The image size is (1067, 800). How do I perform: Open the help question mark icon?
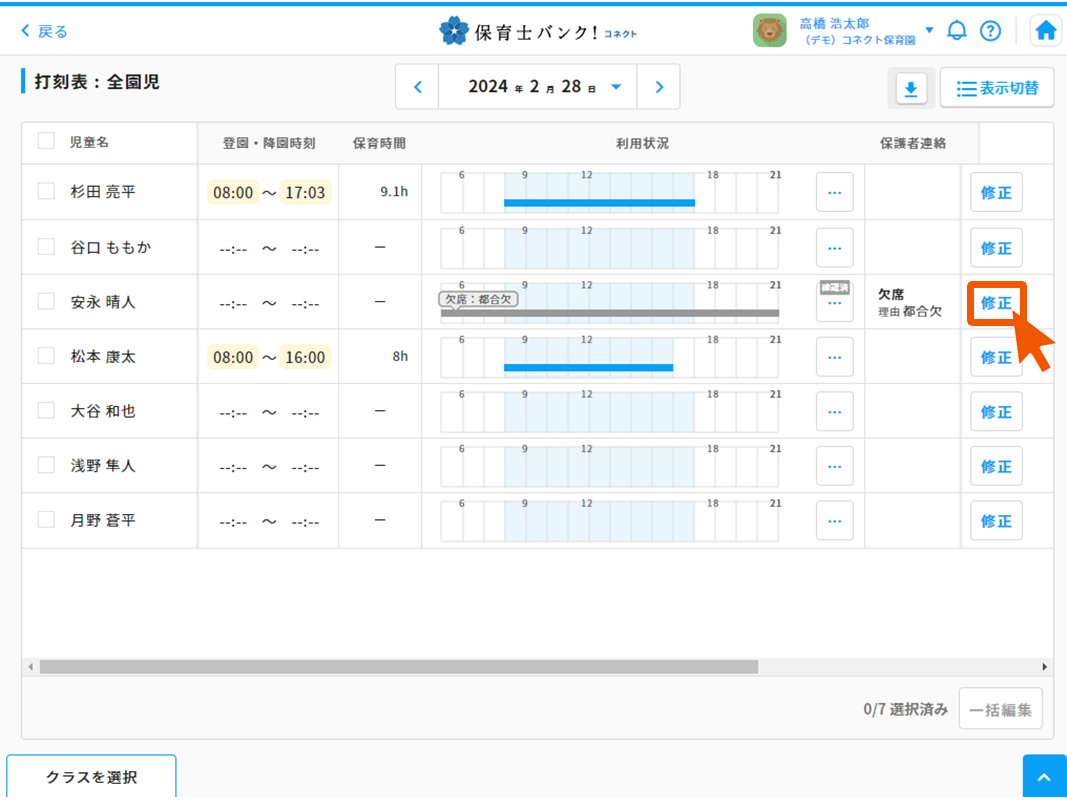tap(990, 31)
